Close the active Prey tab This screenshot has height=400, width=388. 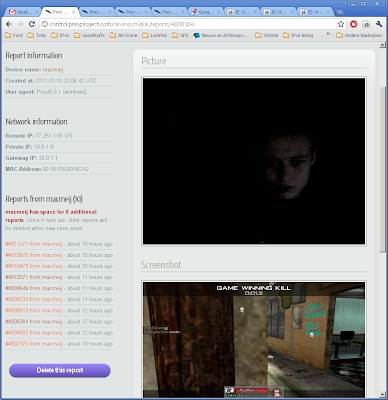coord(73,12)
